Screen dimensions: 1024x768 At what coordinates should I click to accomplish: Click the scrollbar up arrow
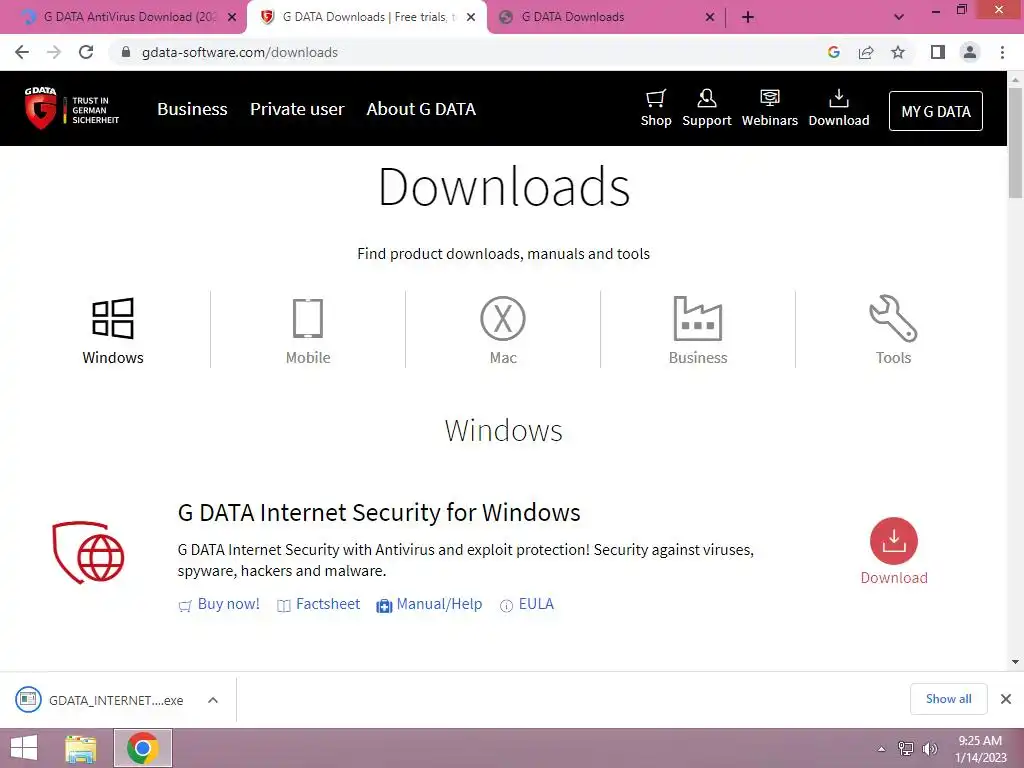pyautogui.click(x=1015, y=79)
